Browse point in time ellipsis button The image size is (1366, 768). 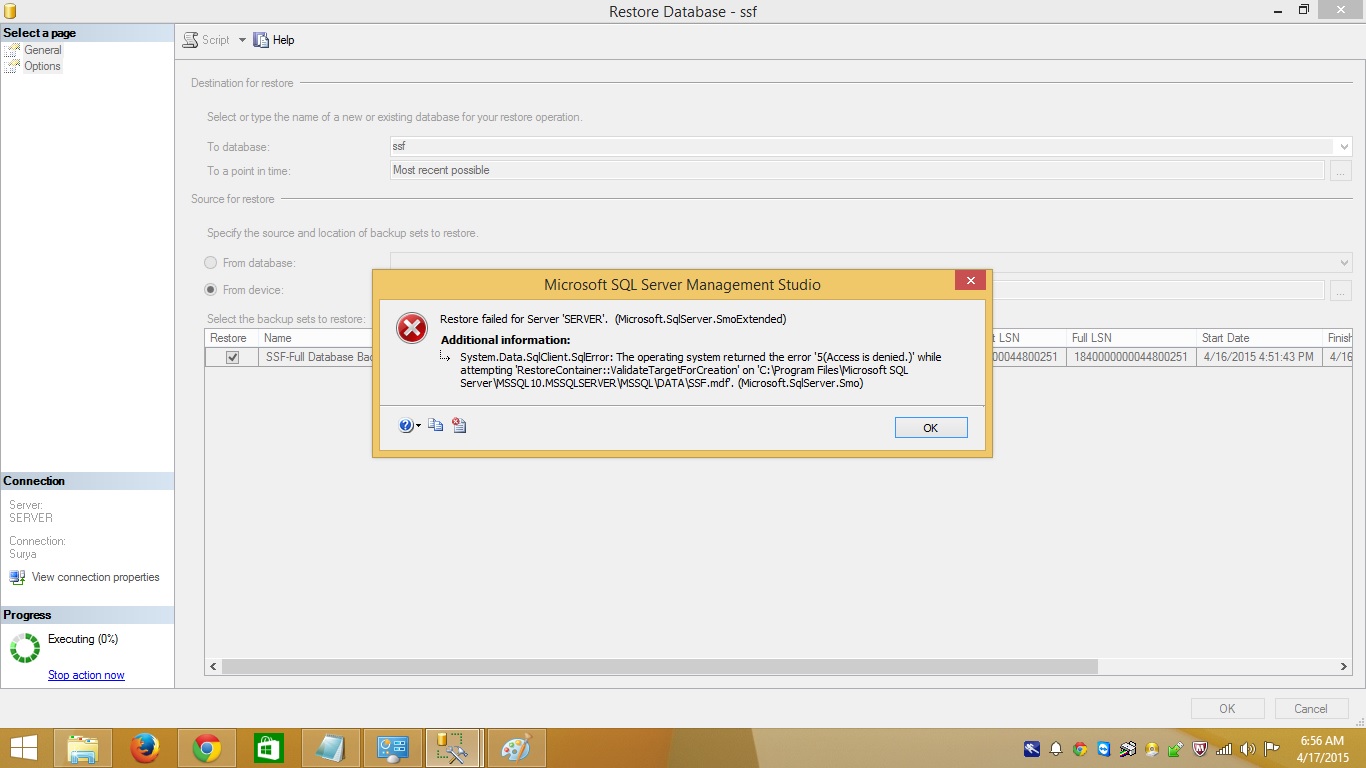(x=1341, y=171)
